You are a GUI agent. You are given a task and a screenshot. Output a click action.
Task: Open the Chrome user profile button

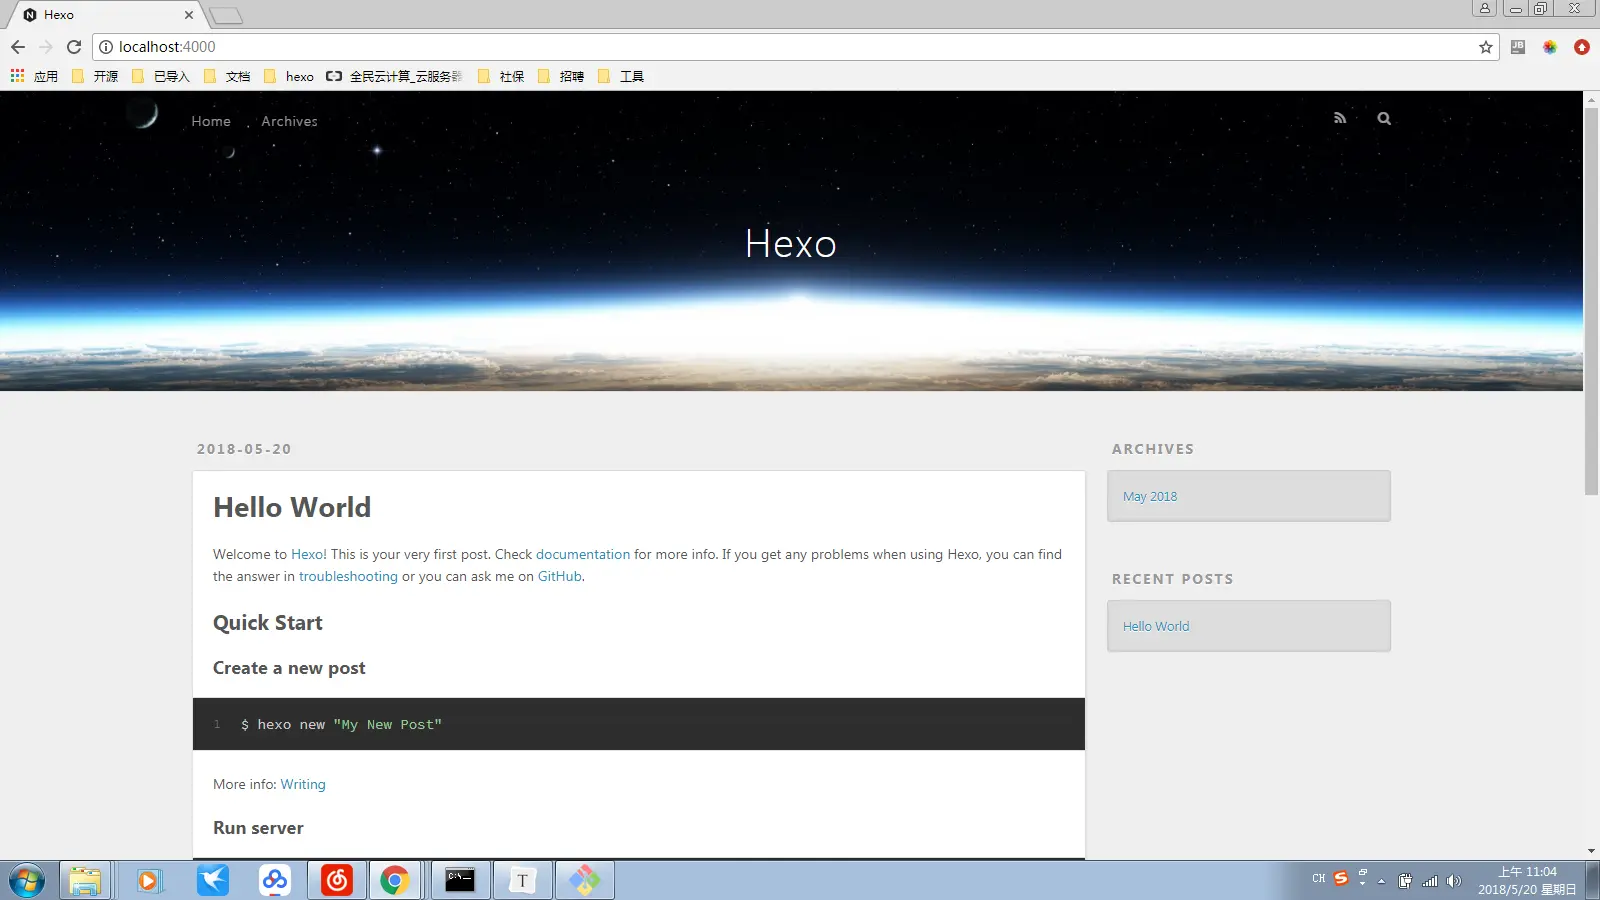1485,9
